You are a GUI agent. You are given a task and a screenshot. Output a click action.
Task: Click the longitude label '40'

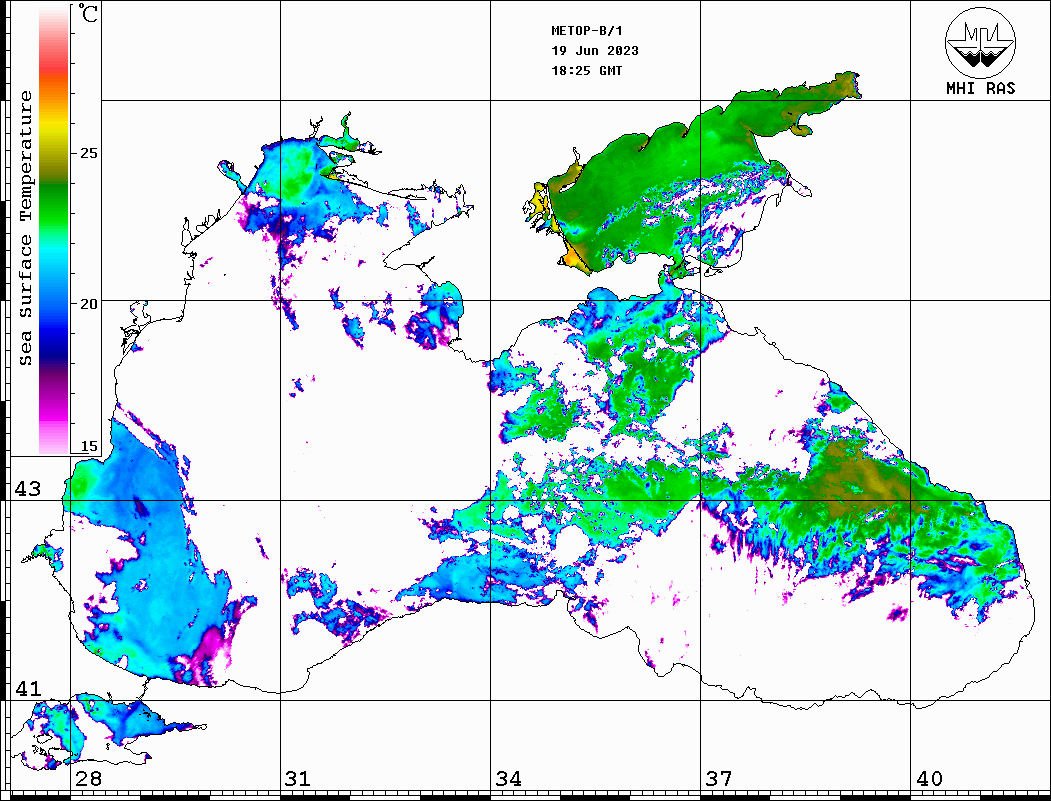[x=929, y=779]
